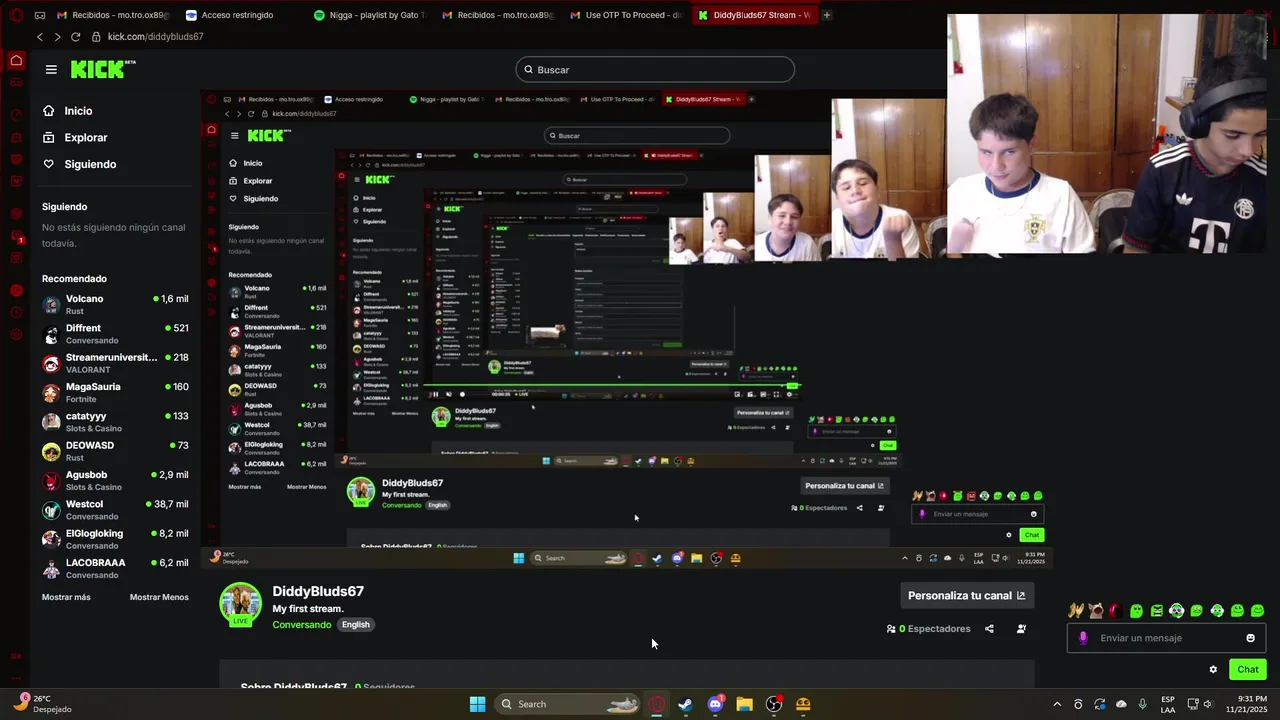Screen dimensions: 1280x720
Task: Click the purple microphone icon in chat
Action: [1083, 638]
